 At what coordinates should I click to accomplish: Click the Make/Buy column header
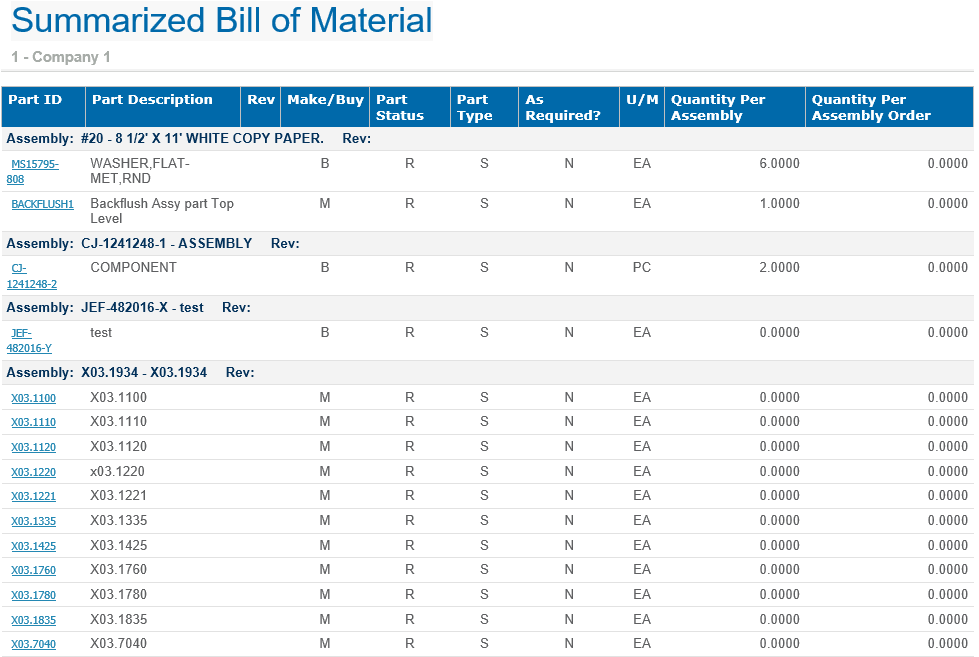[325, 100]
